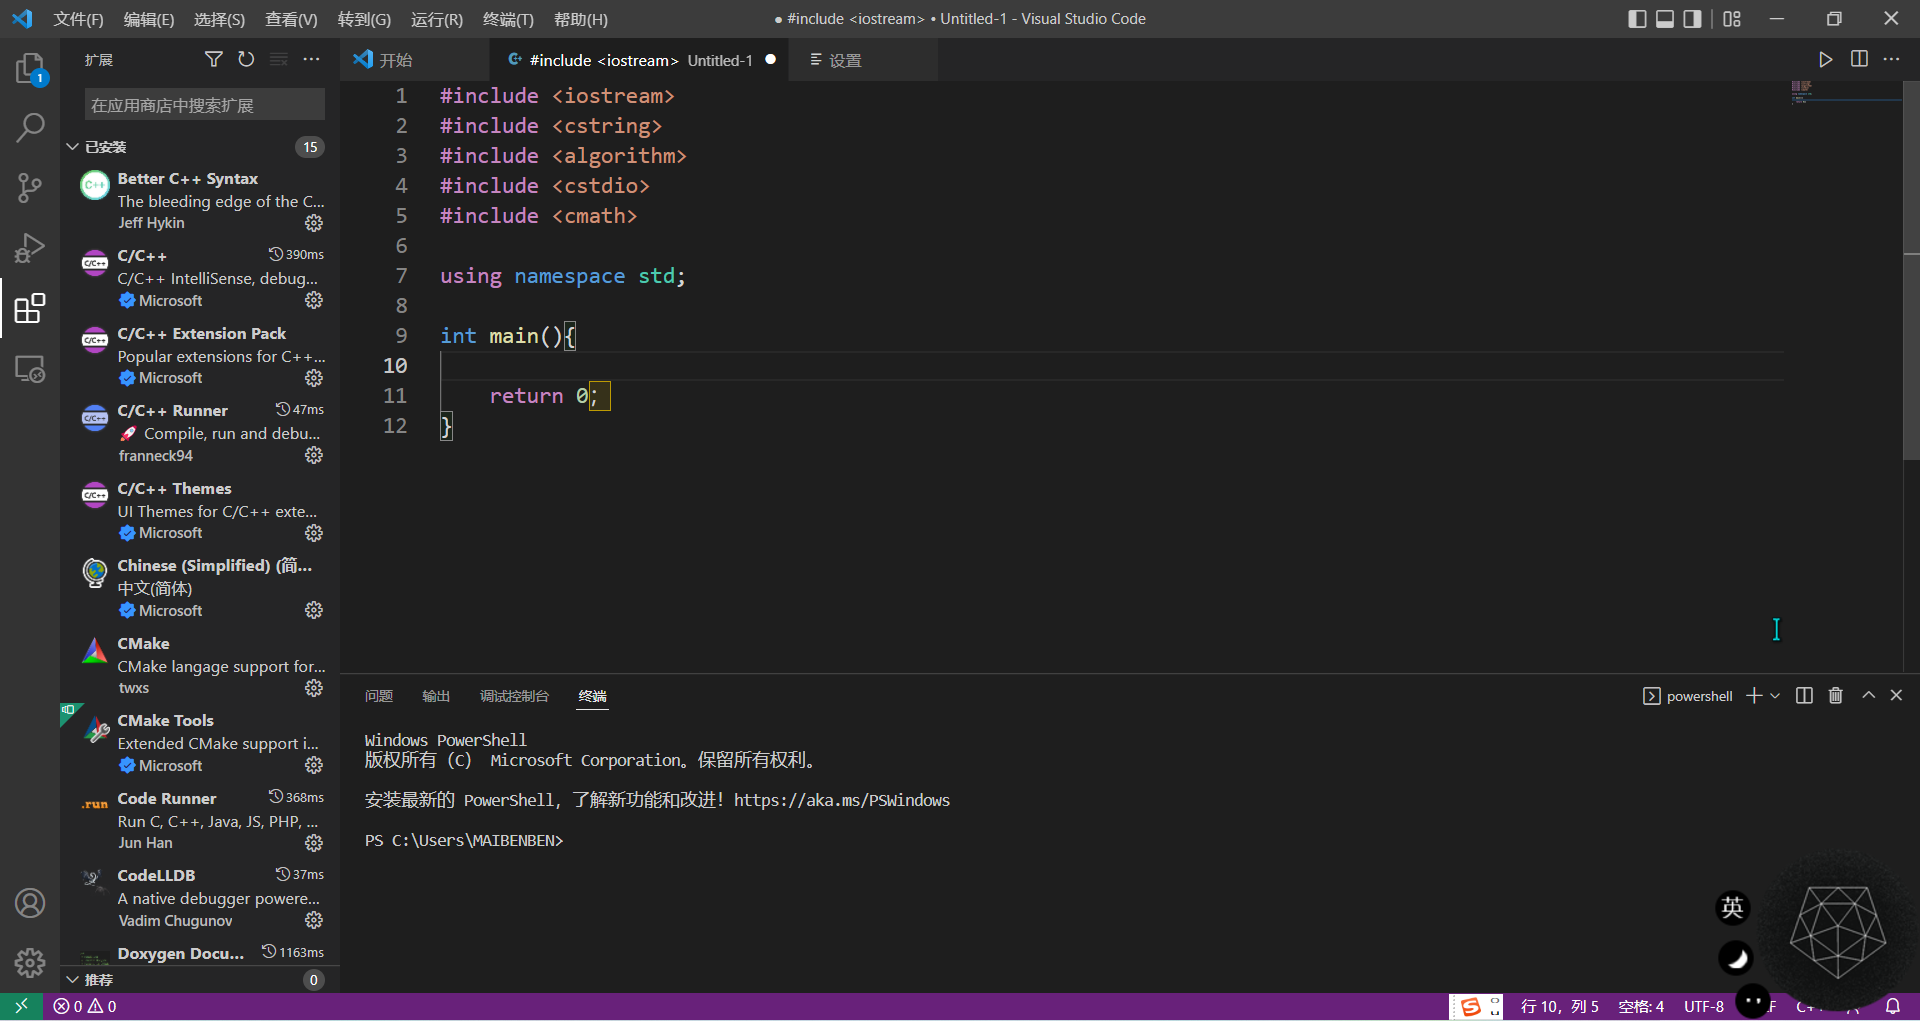This screenshot has height=1021, width=1920.
Task: Toggle the primary sidebar visibility
Action: click(x=1637, y=19)
